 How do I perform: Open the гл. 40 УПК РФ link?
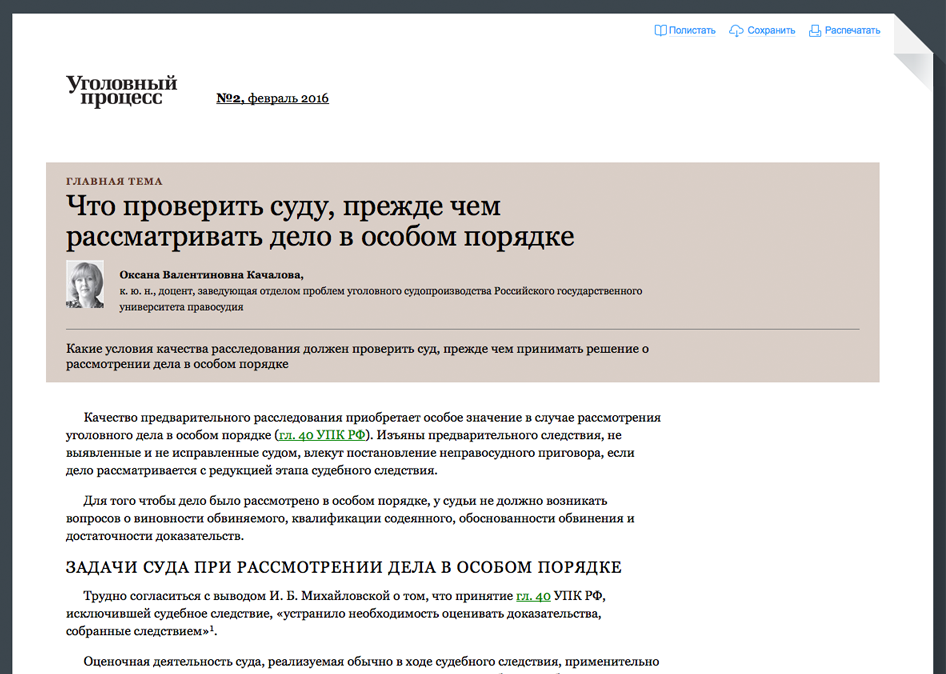pyautogui.click(x=322, y=435)
